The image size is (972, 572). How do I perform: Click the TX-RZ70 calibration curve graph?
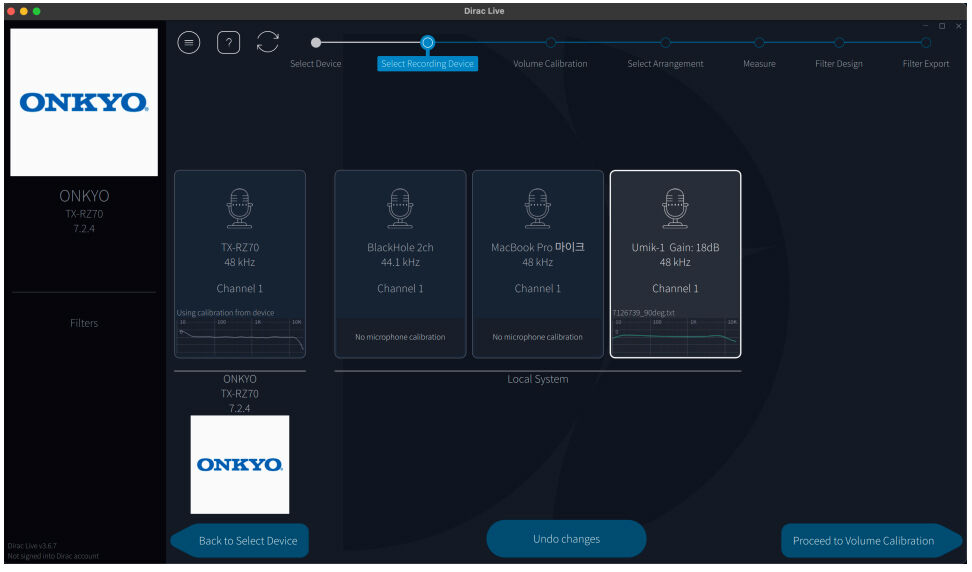[240, 337]
